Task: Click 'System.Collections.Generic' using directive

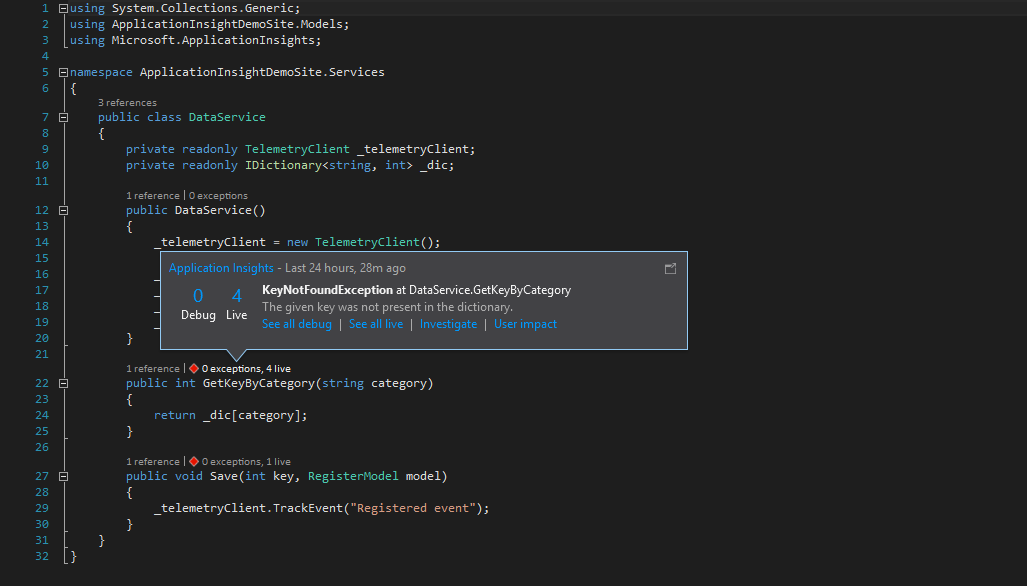Action: pyautogui.click(x=203, y=8)
